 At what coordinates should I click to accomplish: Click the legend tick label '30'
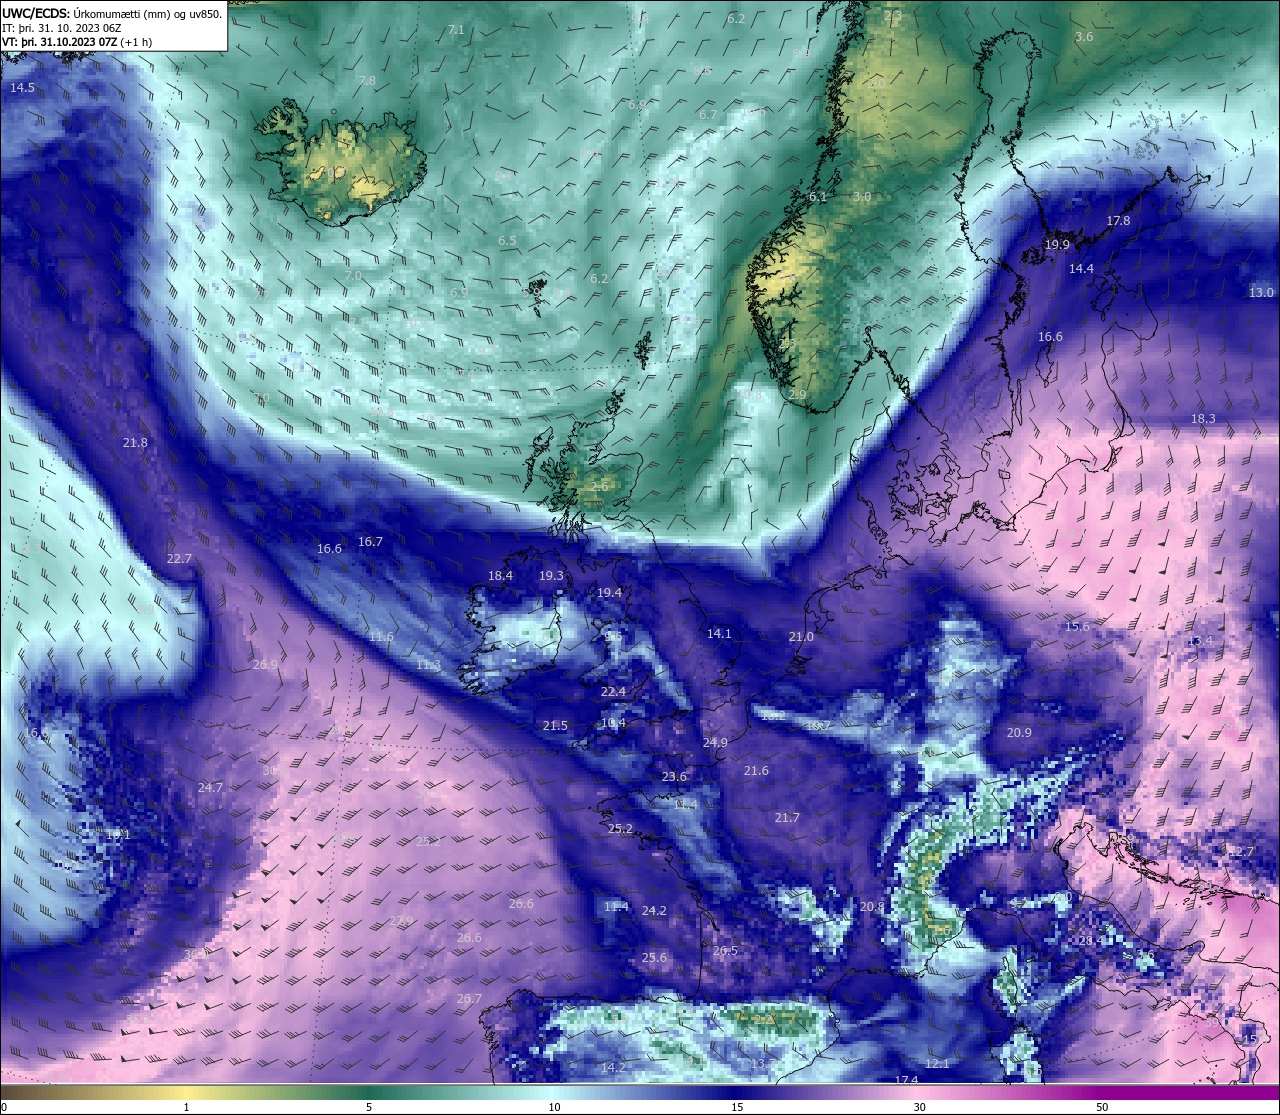[x=919, y=1107]
